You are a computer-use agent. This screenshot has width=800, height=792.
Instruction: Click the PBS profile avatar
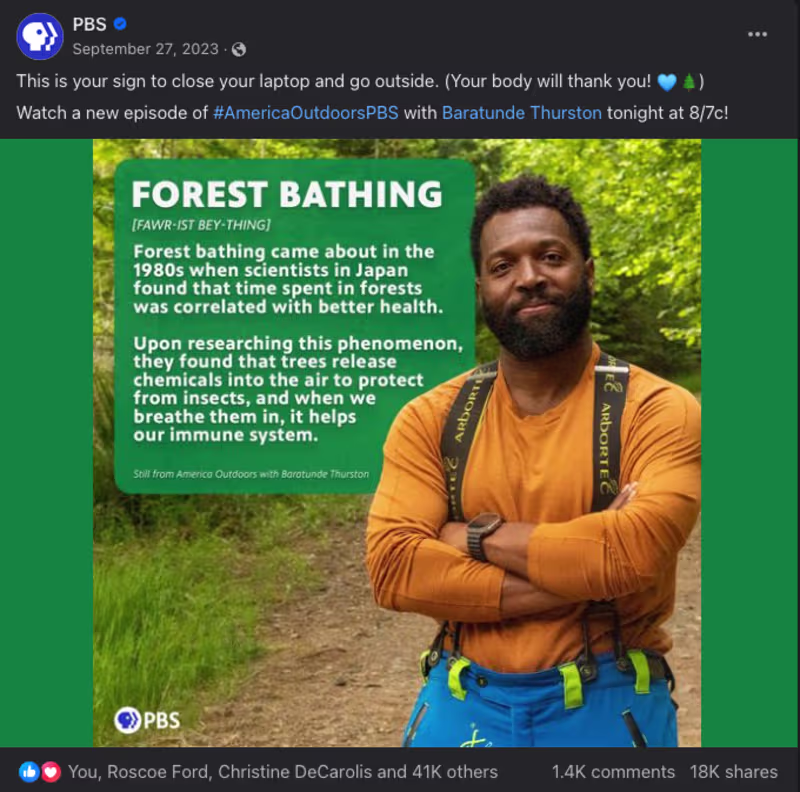tap(40, 37)
